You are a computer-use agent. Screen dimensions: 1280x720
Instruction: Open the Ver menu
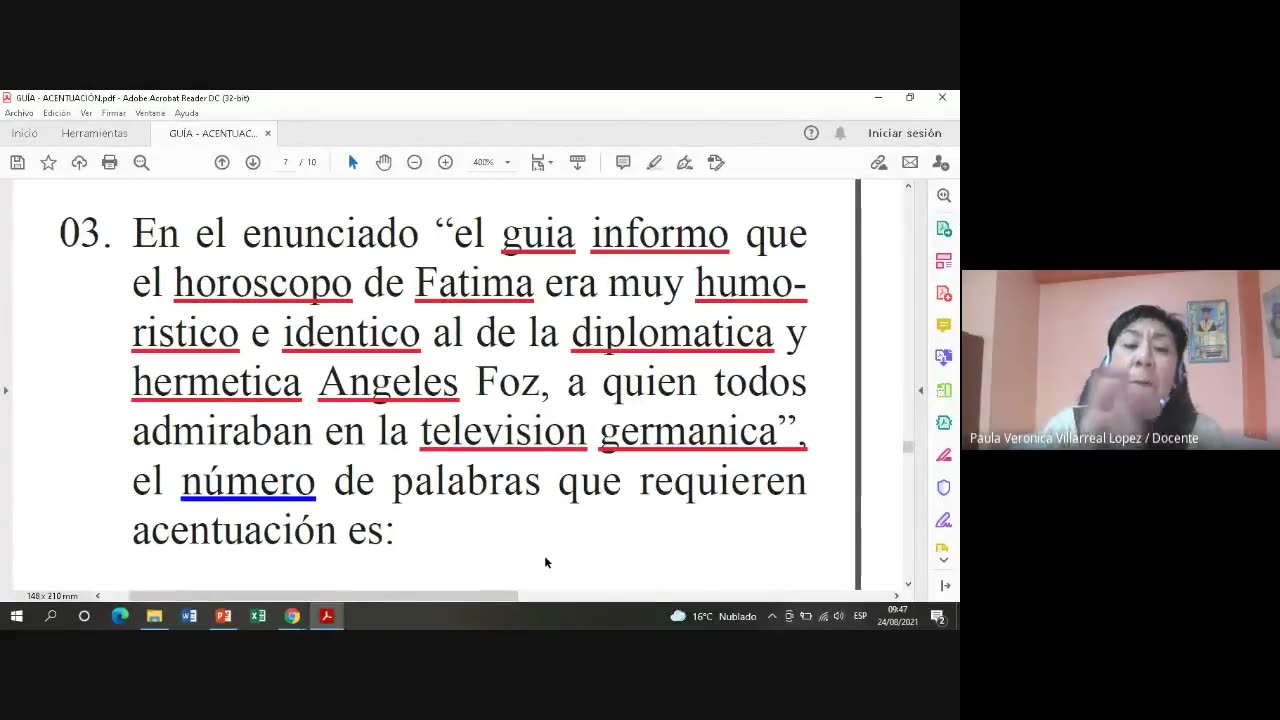(x=86, y=113)
